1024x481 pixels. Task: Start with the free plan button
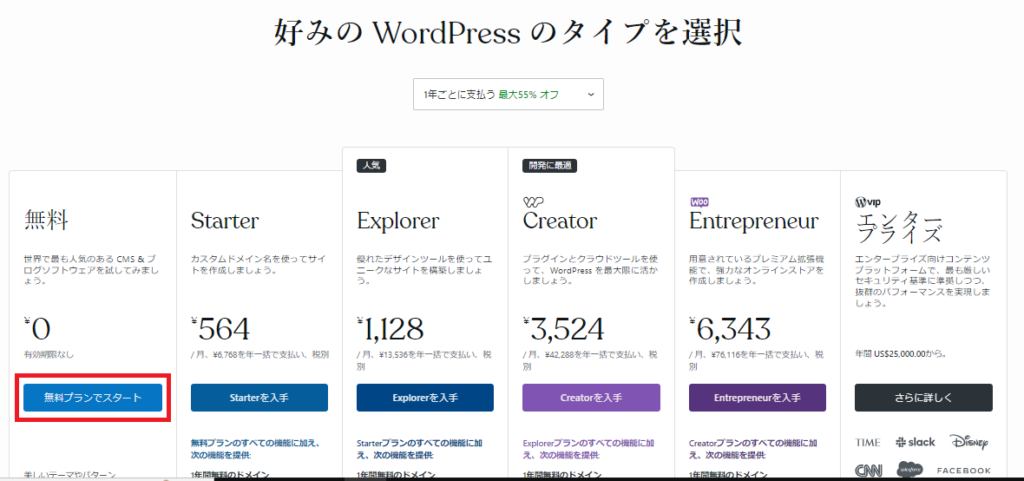coord(93,397)
